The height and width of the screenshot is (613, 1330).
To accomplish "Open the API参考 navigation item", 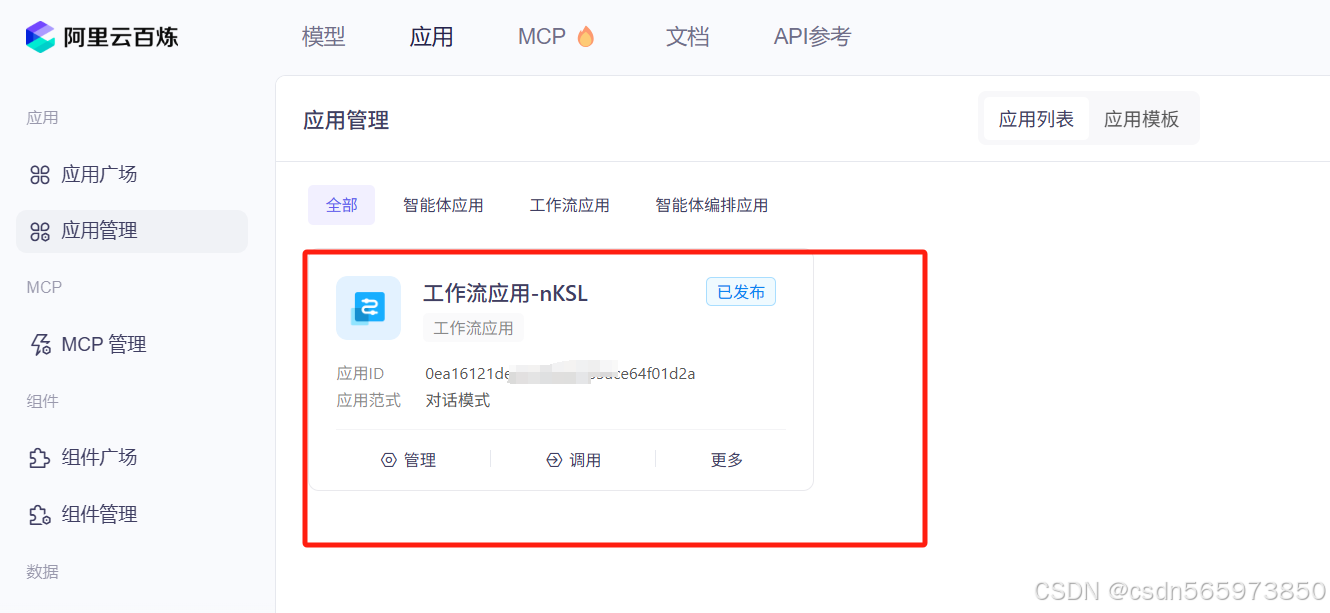I will coord(812,37).
